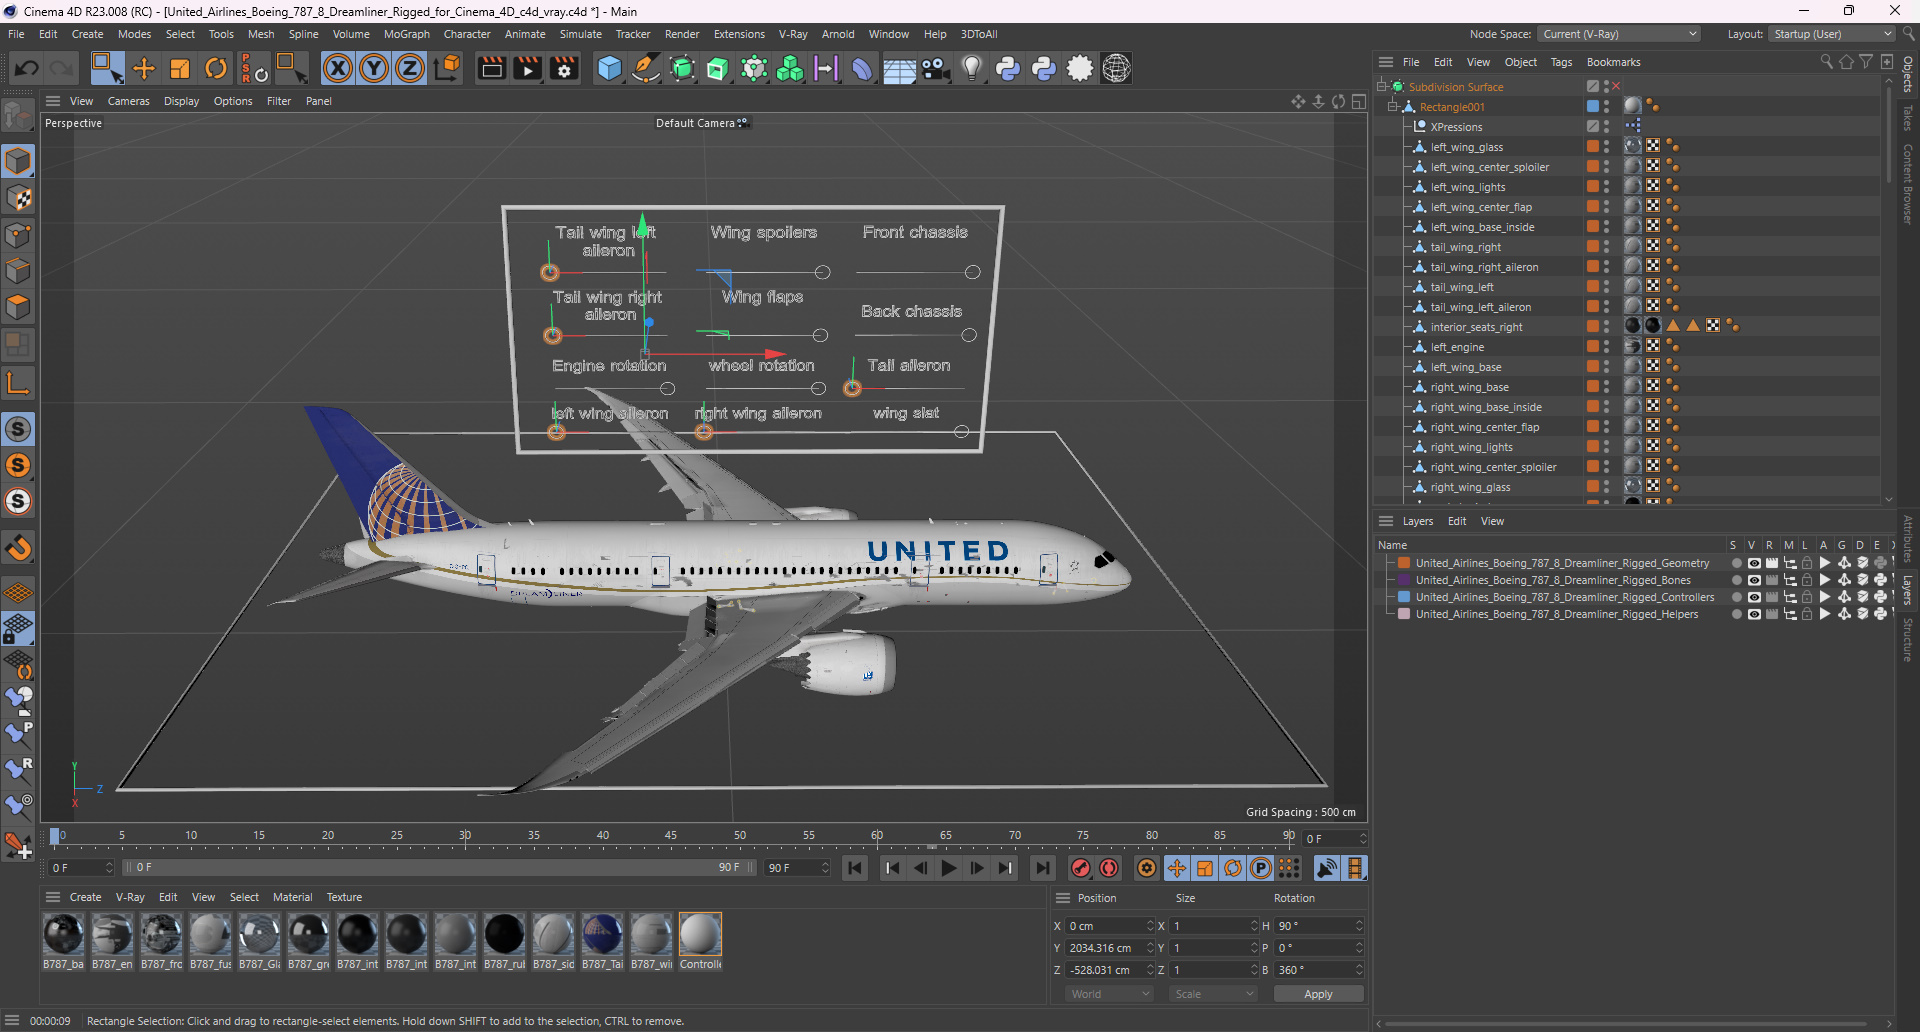Open the Layout dropdown
Image resolution: width=1920 pixels, height=1032 pixels.
tap(1832, 34)
